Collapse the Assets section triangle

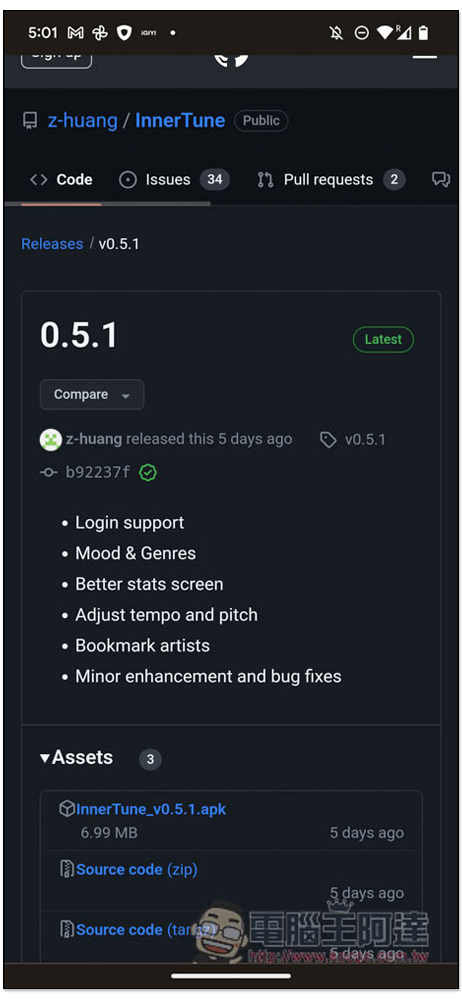[x=45, y=758]
